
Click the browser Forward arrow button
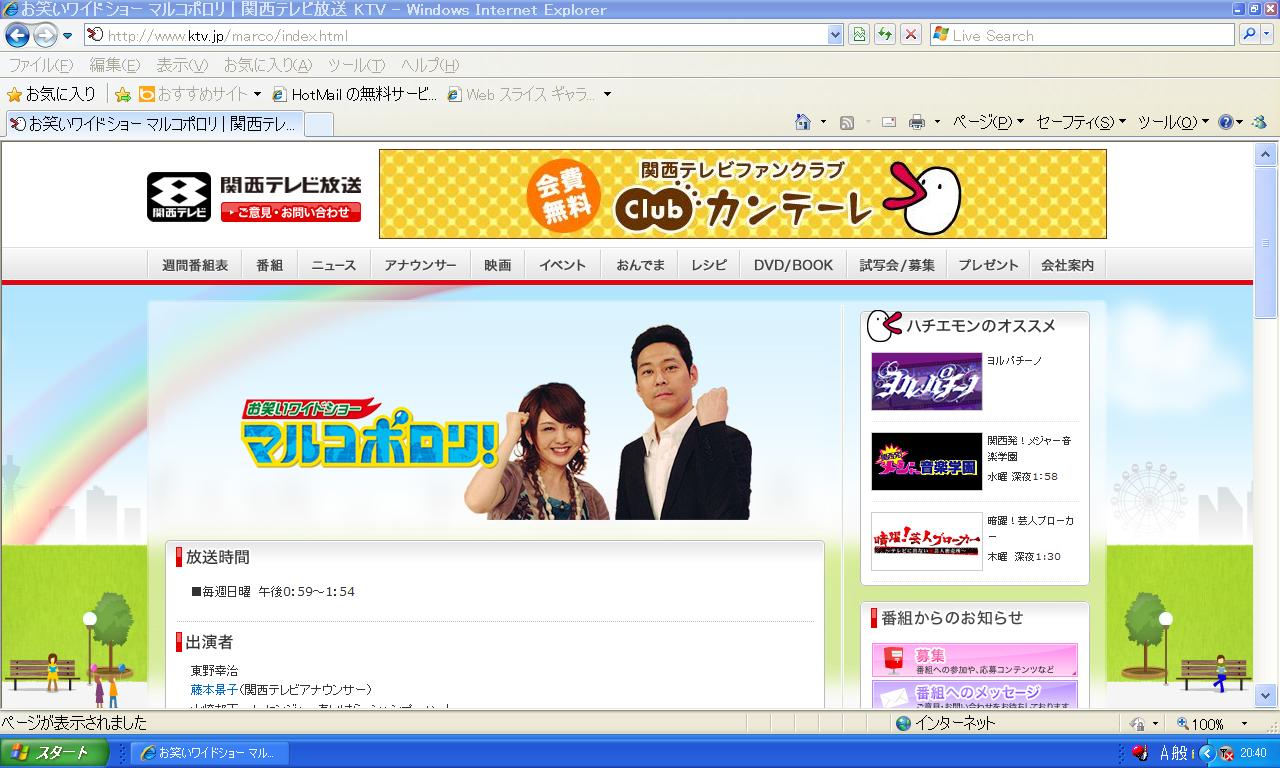click(x=45, y=35)
